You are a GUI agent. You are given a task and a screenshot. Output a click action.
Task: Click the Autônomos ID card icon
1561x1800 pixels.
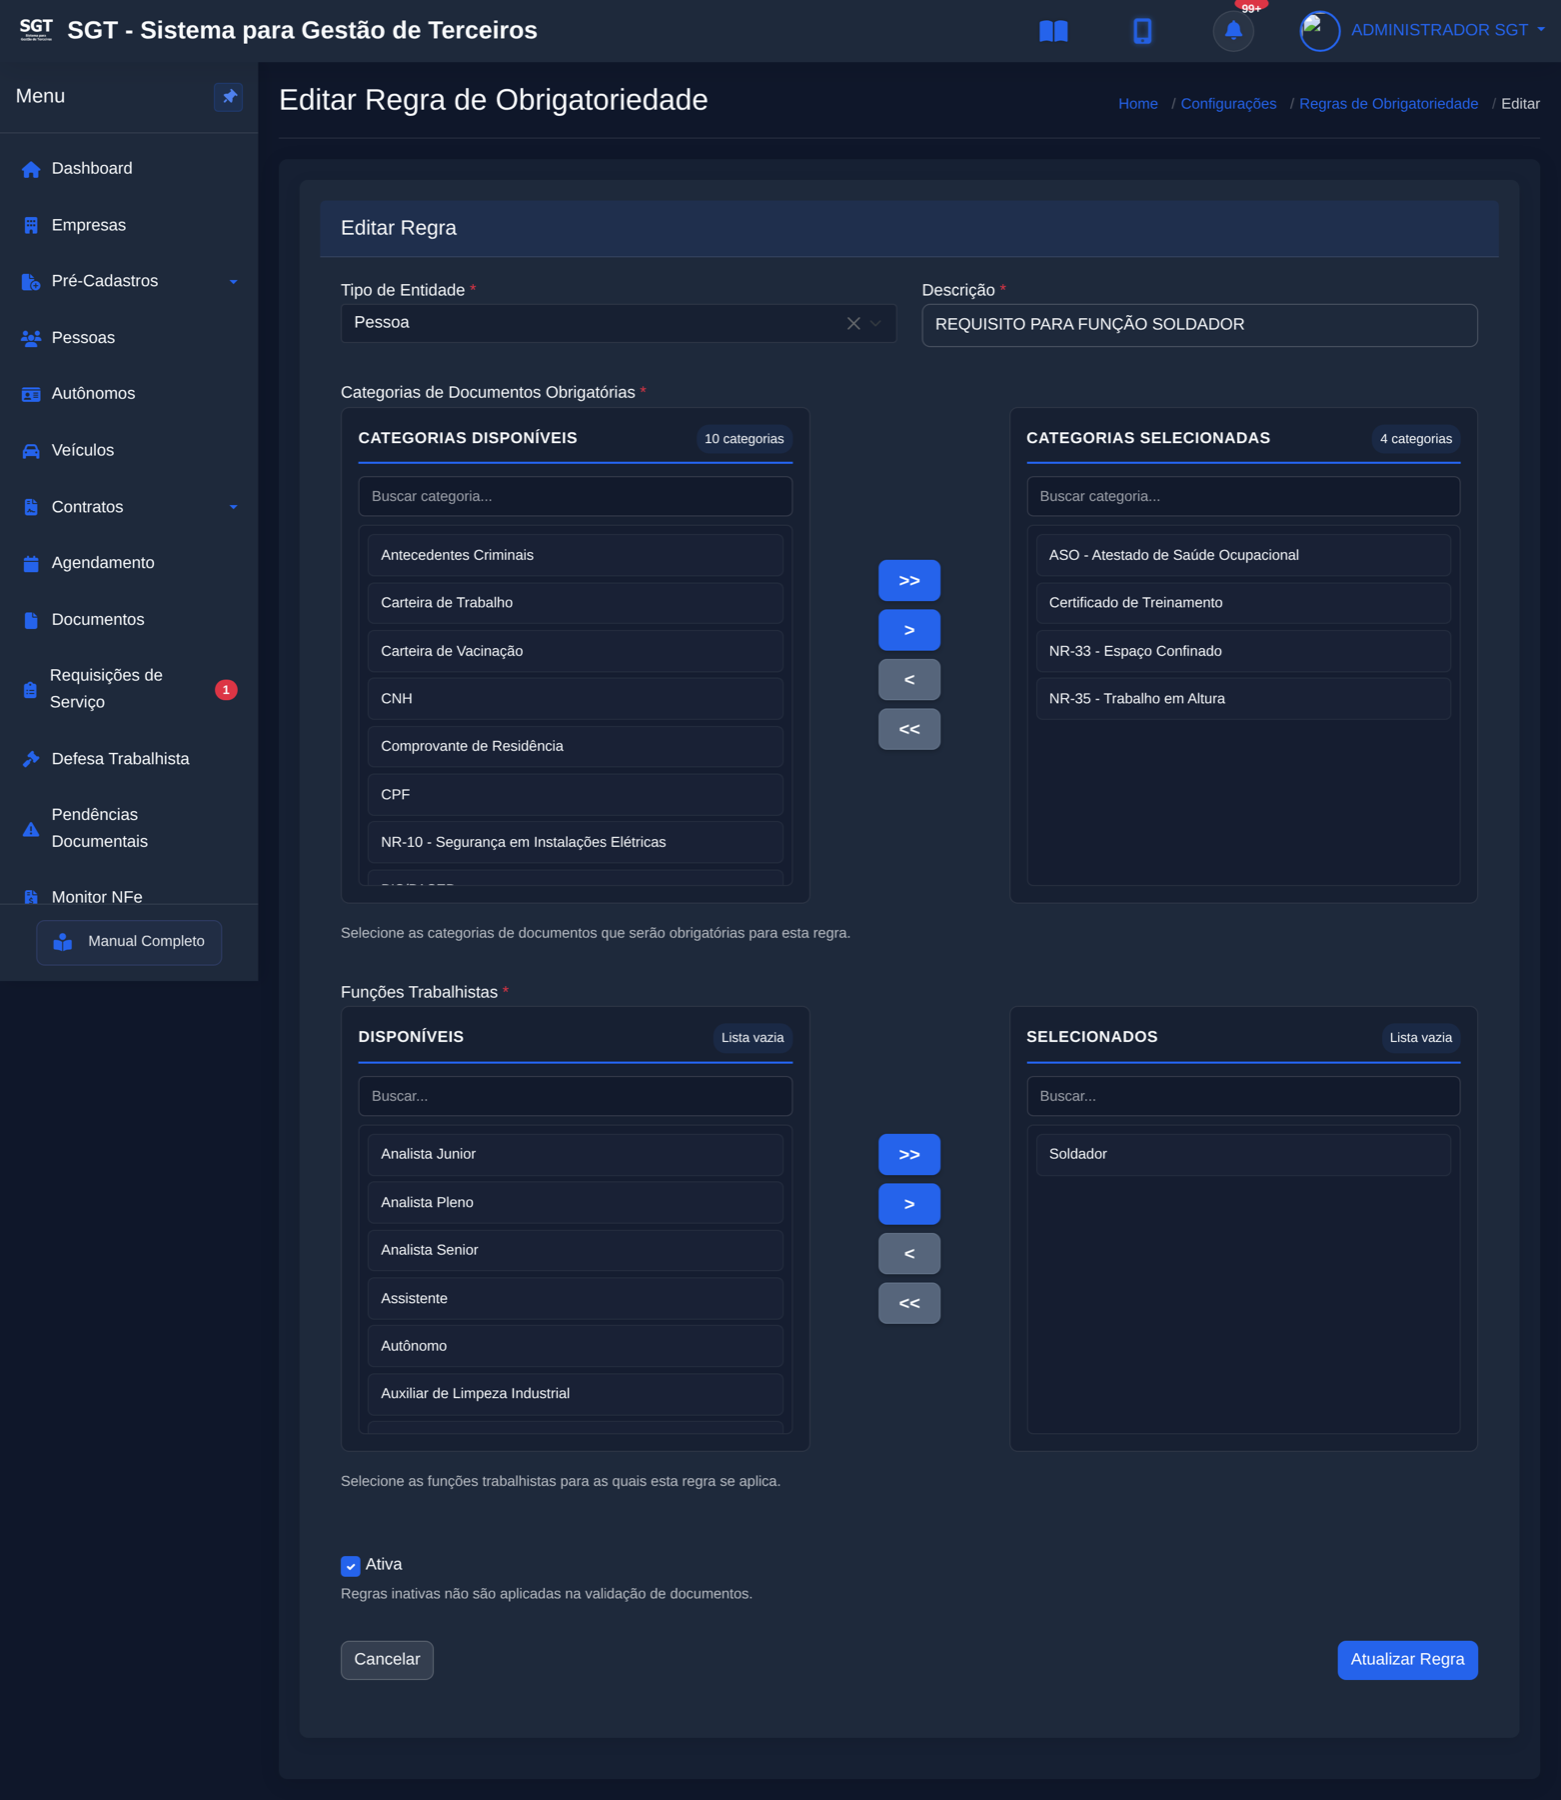coord(31,394)
